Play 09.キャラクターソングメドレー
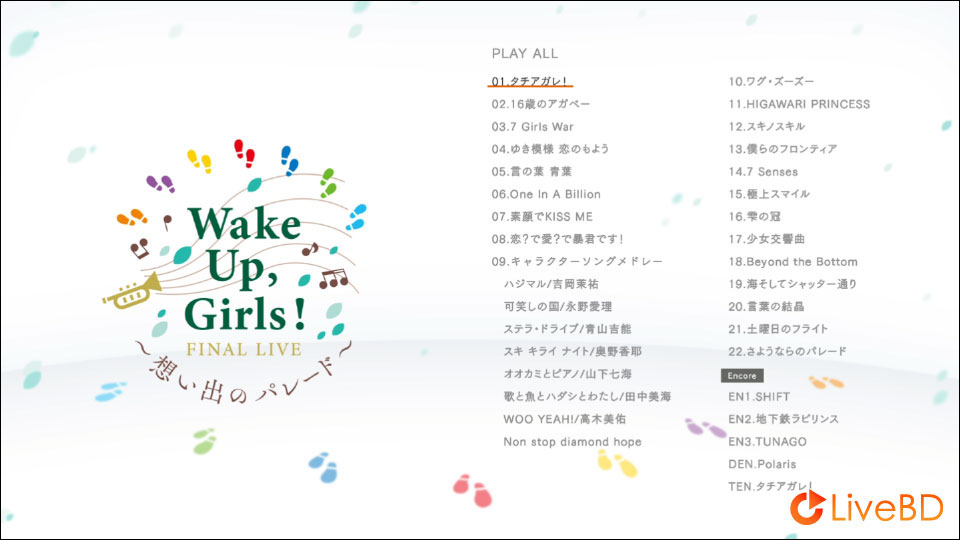Image resolution: width=960 pixels, height=540 pixels. [x=577, y=261]
